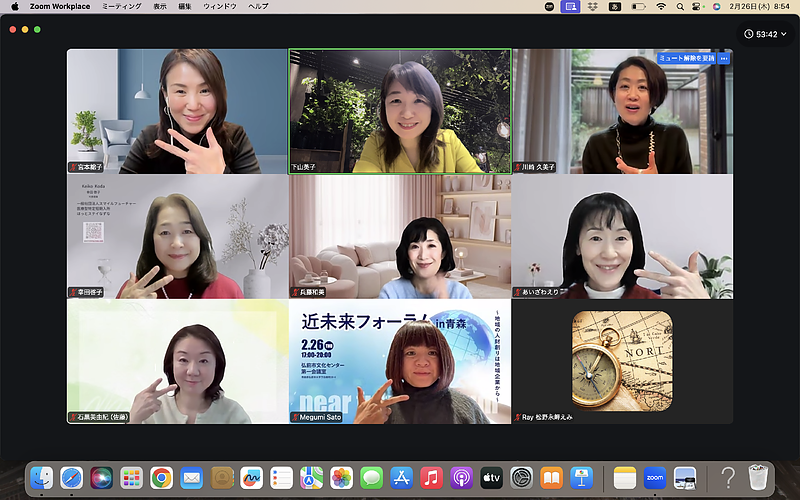The image size is (800, 500).
Task: Launch Safari from the Dock
Action: (71, 478)
